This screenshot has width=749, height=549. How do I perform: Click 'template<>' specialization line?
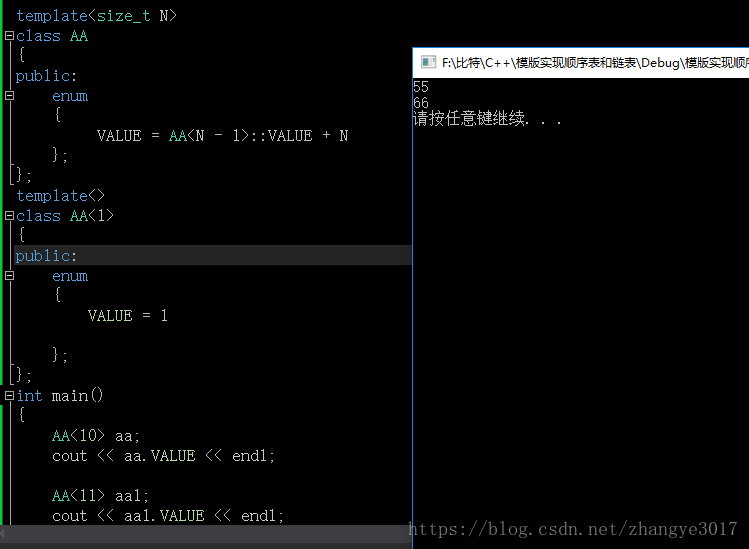(x=60, y=196)
